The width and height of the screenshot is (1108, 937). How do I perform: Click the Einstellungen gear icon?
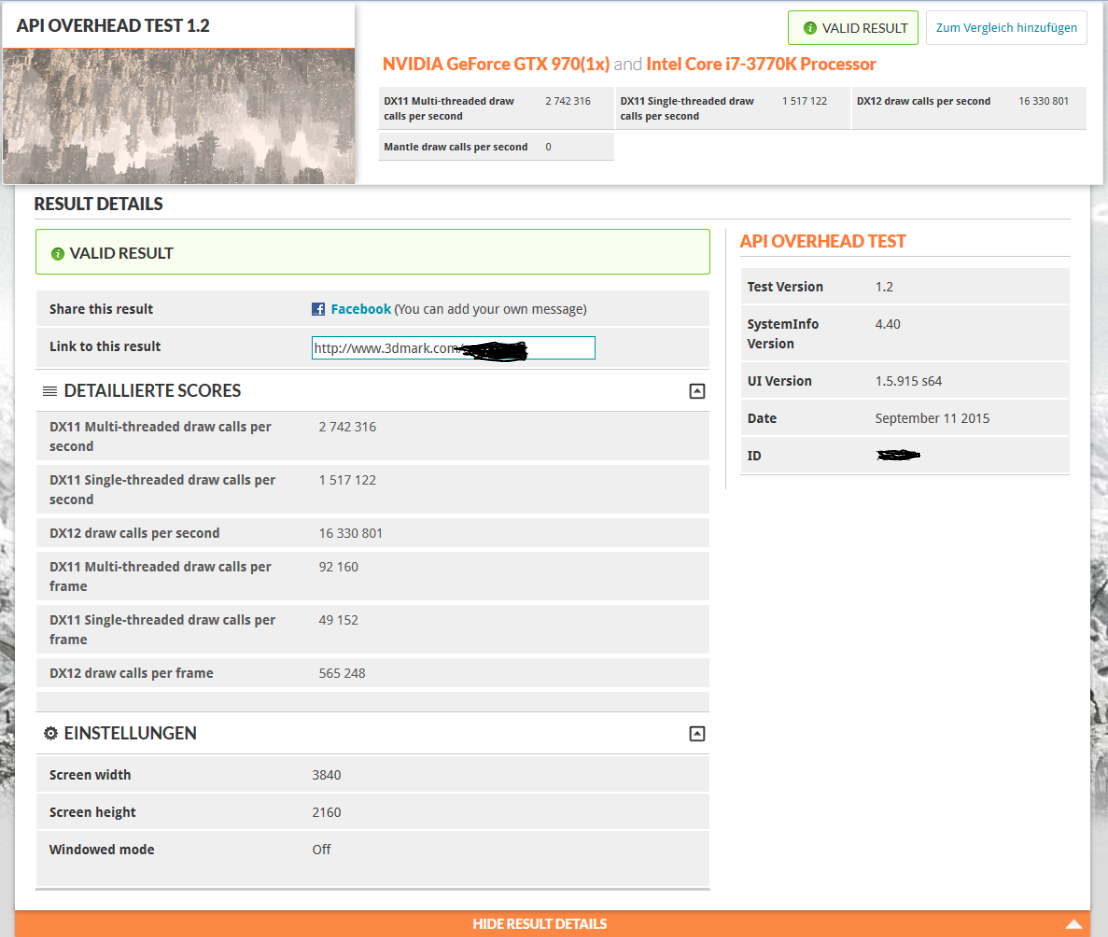coord(50,733)
